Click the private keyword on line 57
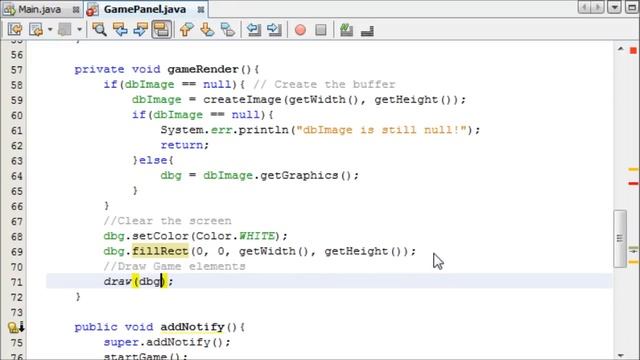This screenshot has height=360, width=640. tap(99, 69)
